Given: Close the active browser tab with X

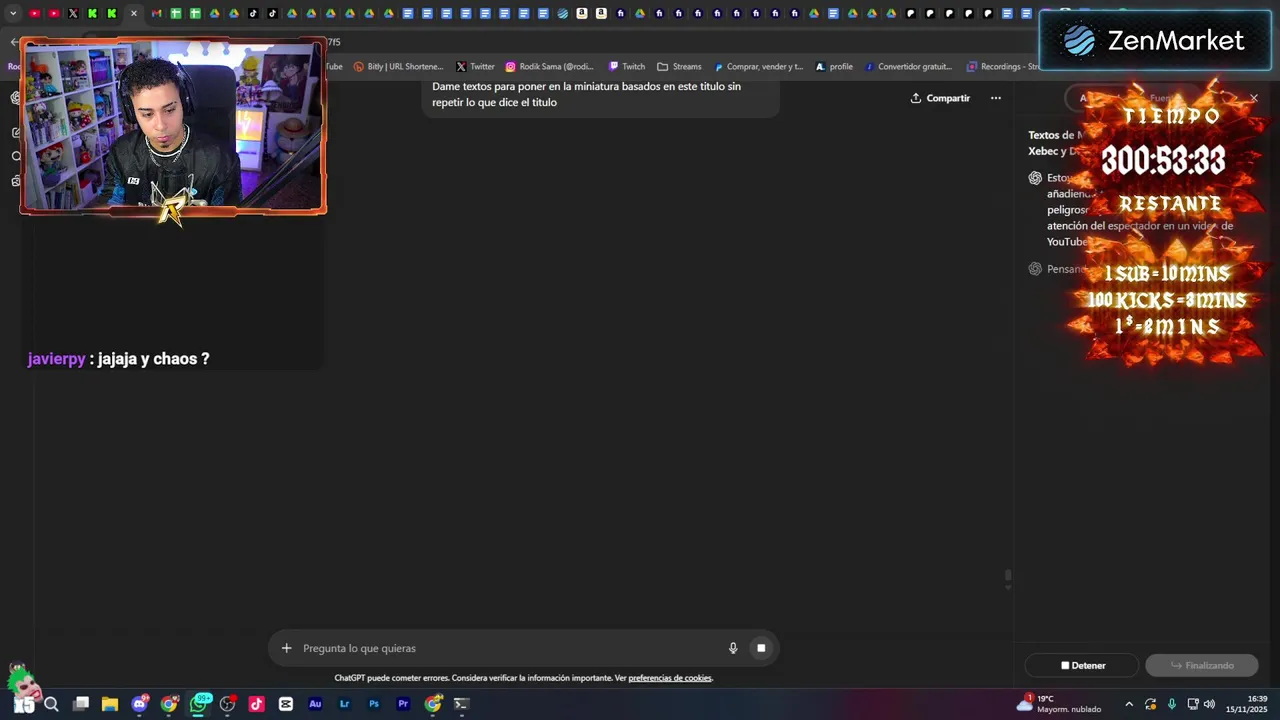Looking at the screenshot, I should coord(133,13).
